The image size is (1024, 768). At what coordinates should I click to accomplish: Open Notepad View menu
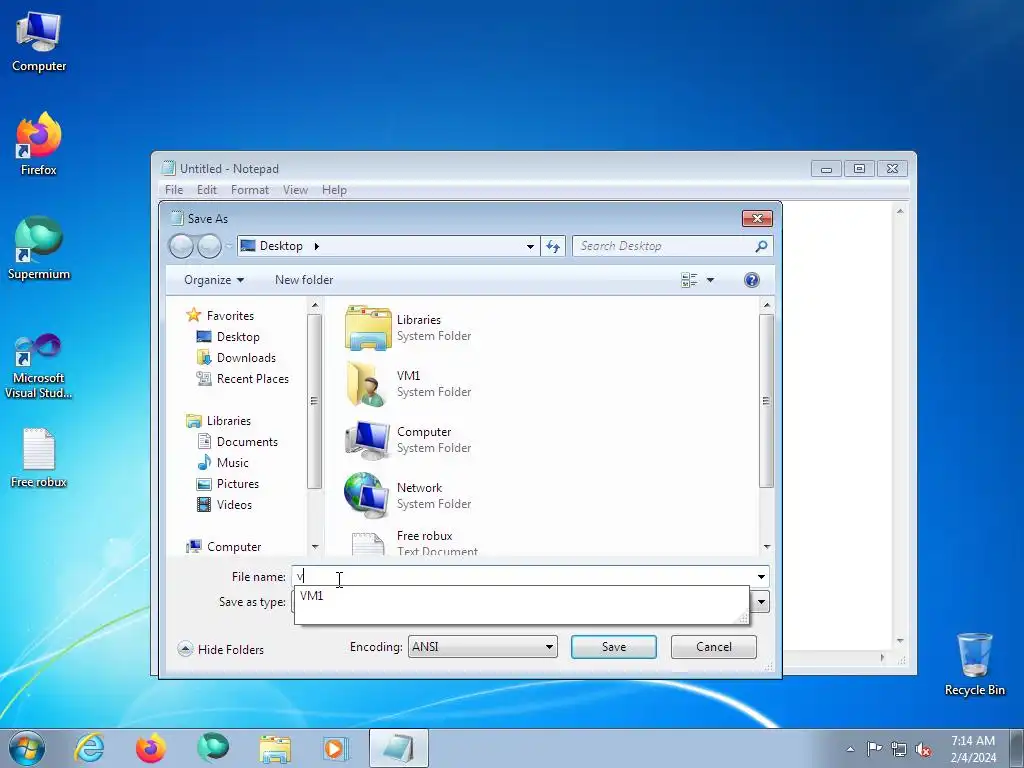(295, 190)
